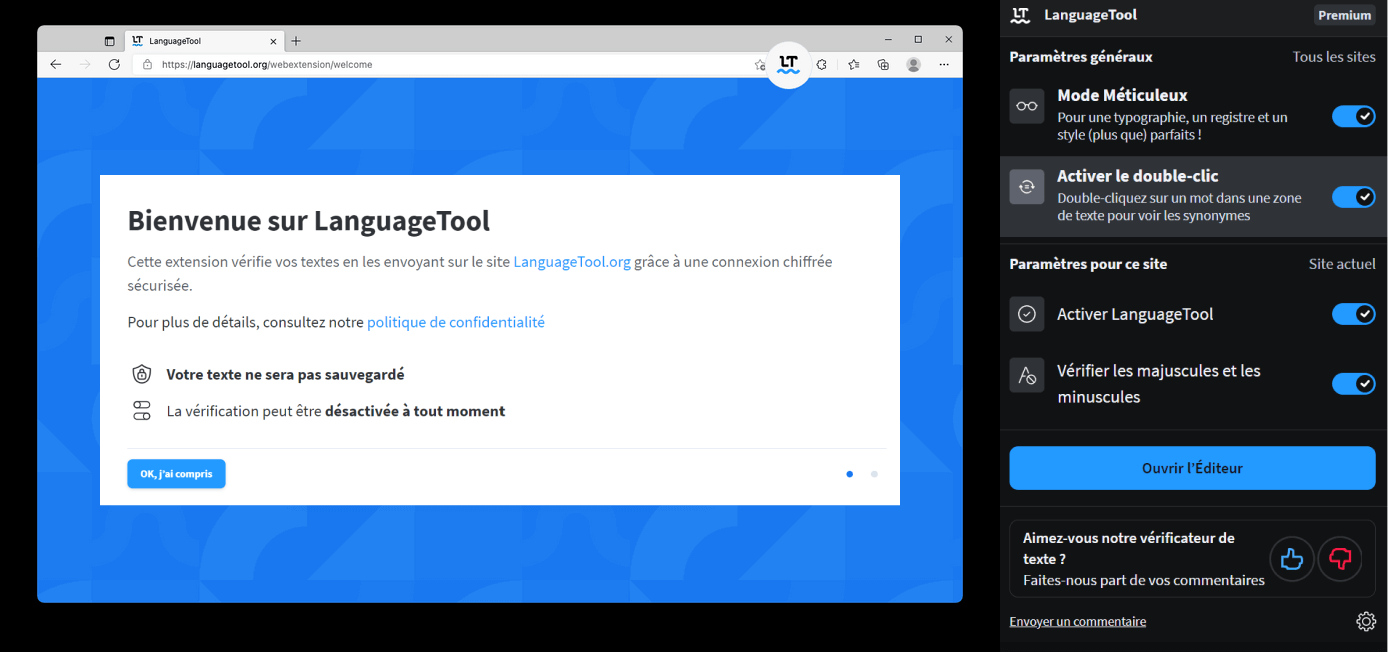Click the Tous les sites label
The image size is (1388, 652).
coord(1334,57)
